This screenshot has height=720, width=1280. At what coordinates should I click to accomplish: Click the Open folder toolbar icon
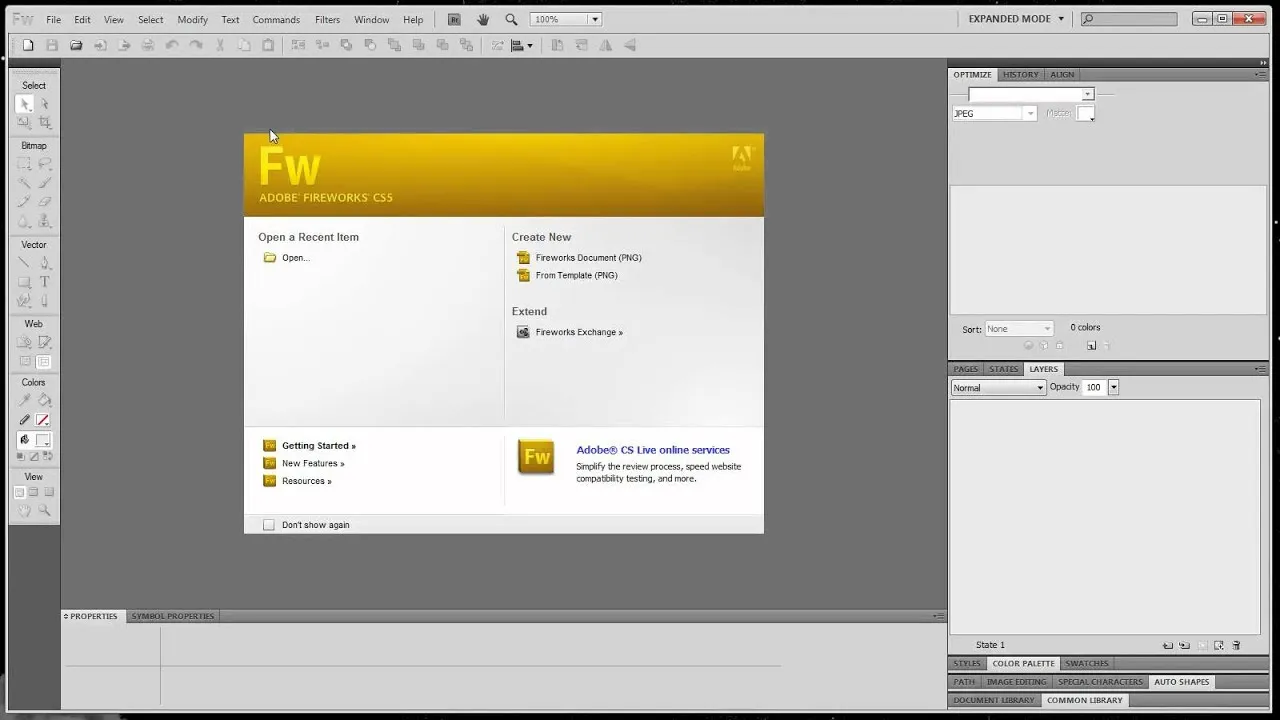tap(76, 45)
